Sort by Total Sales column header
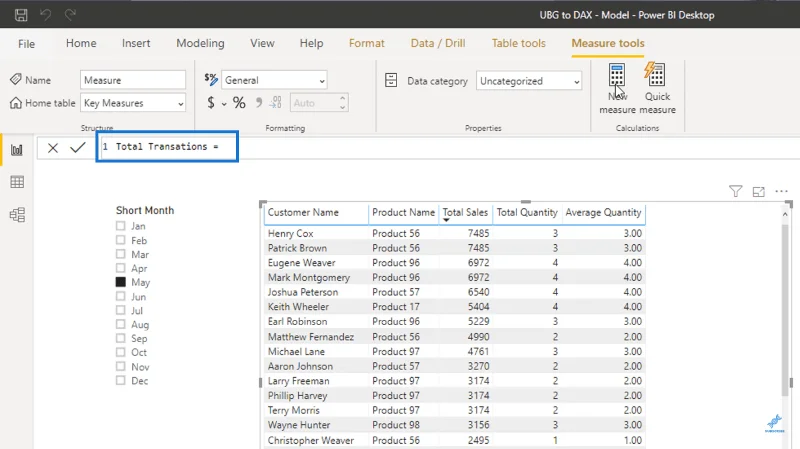Viewport: 800px width, 449px height. coord(465,212)
